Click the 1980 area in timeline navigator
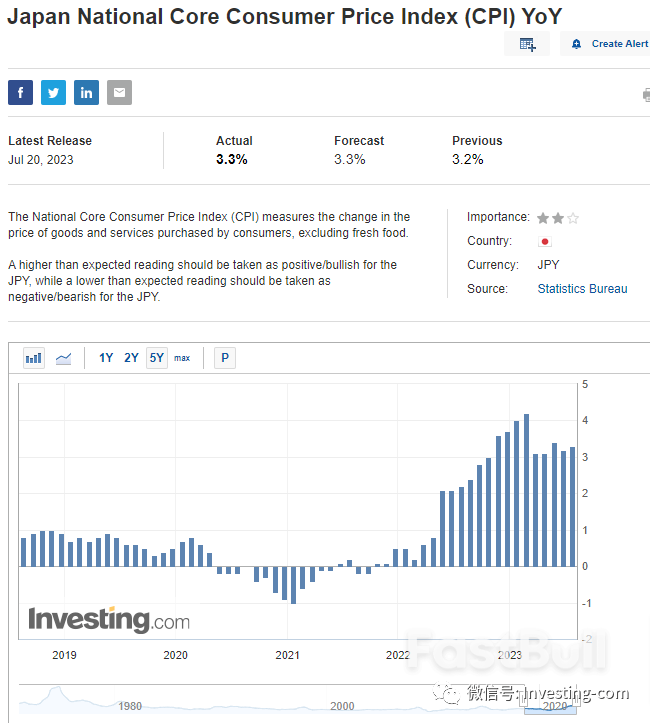 pos(130,705)
